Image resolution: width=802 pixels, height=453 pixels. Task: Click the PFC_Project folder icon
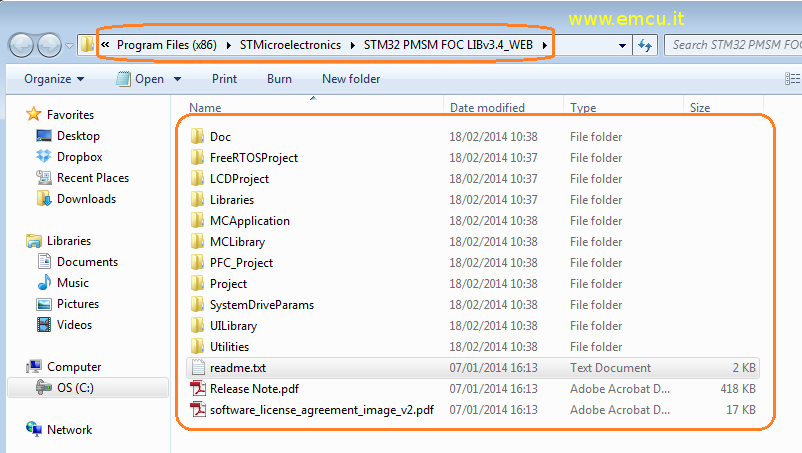[197, 262]
